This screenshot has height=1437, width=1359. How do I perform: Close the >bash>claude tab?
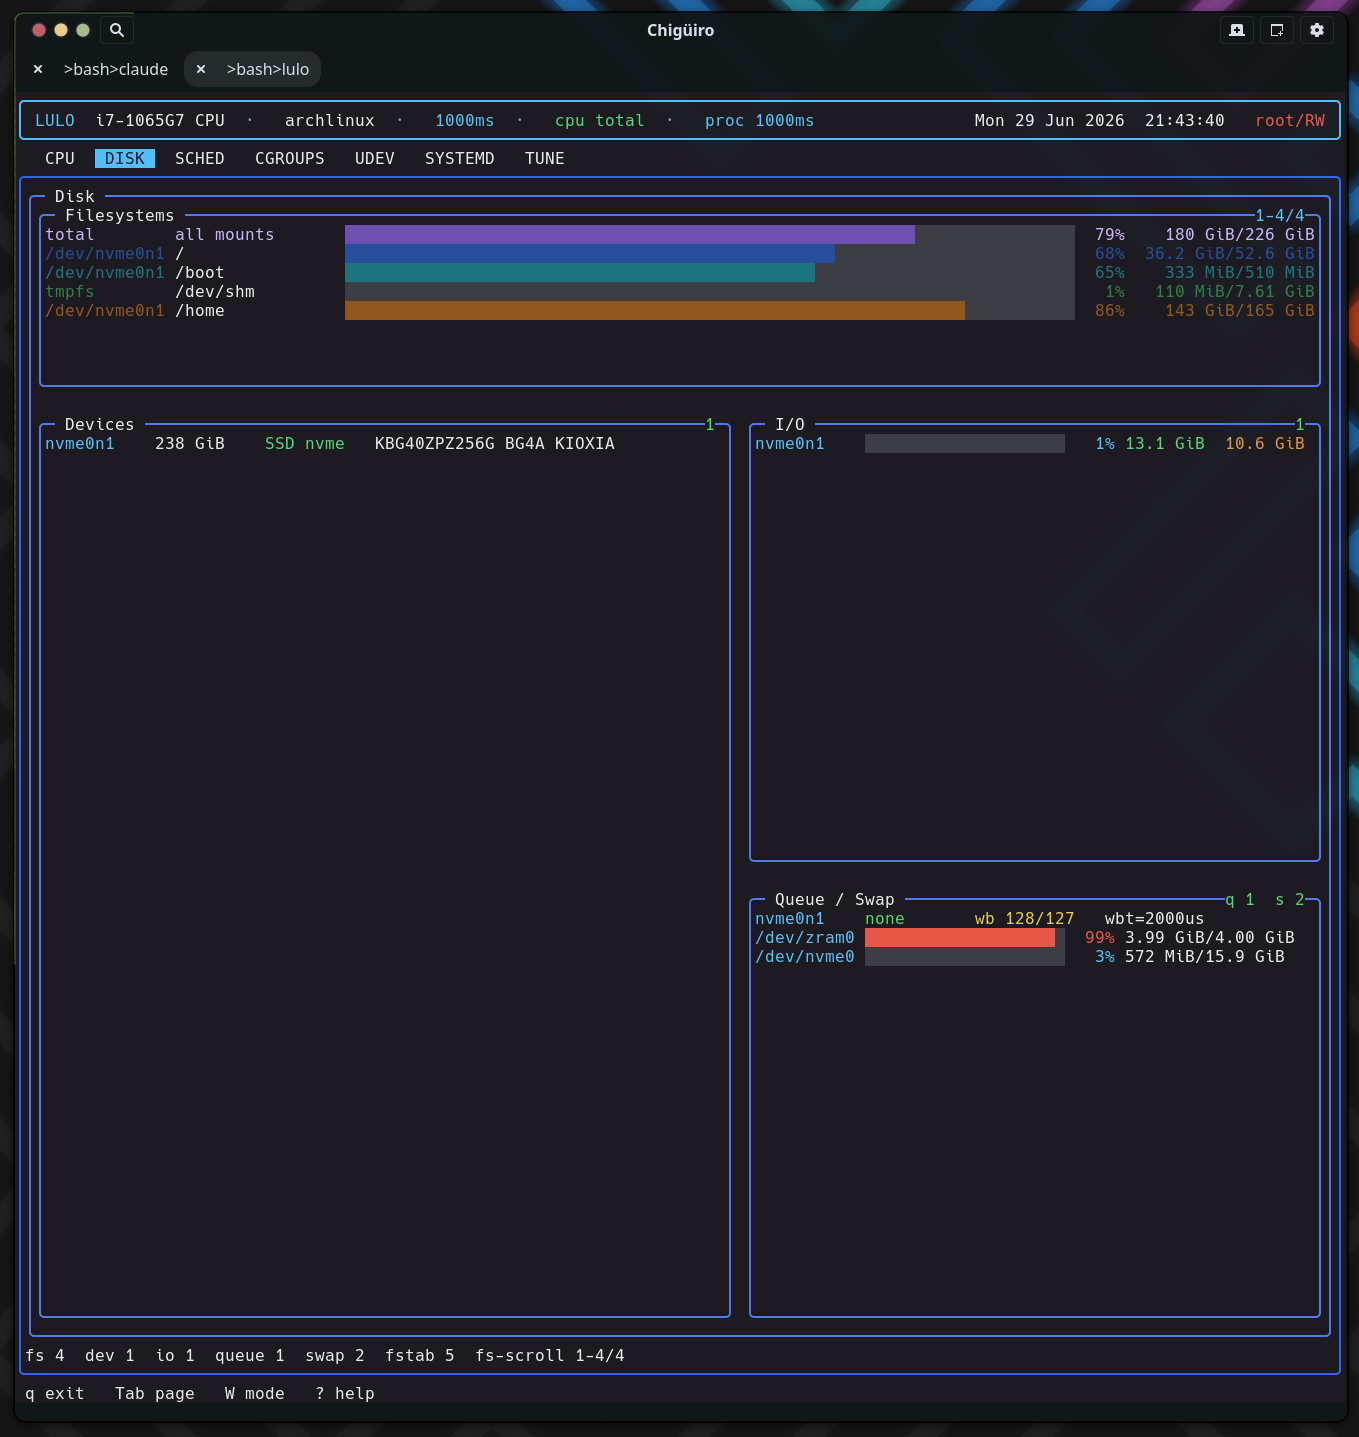pos(38,69)
